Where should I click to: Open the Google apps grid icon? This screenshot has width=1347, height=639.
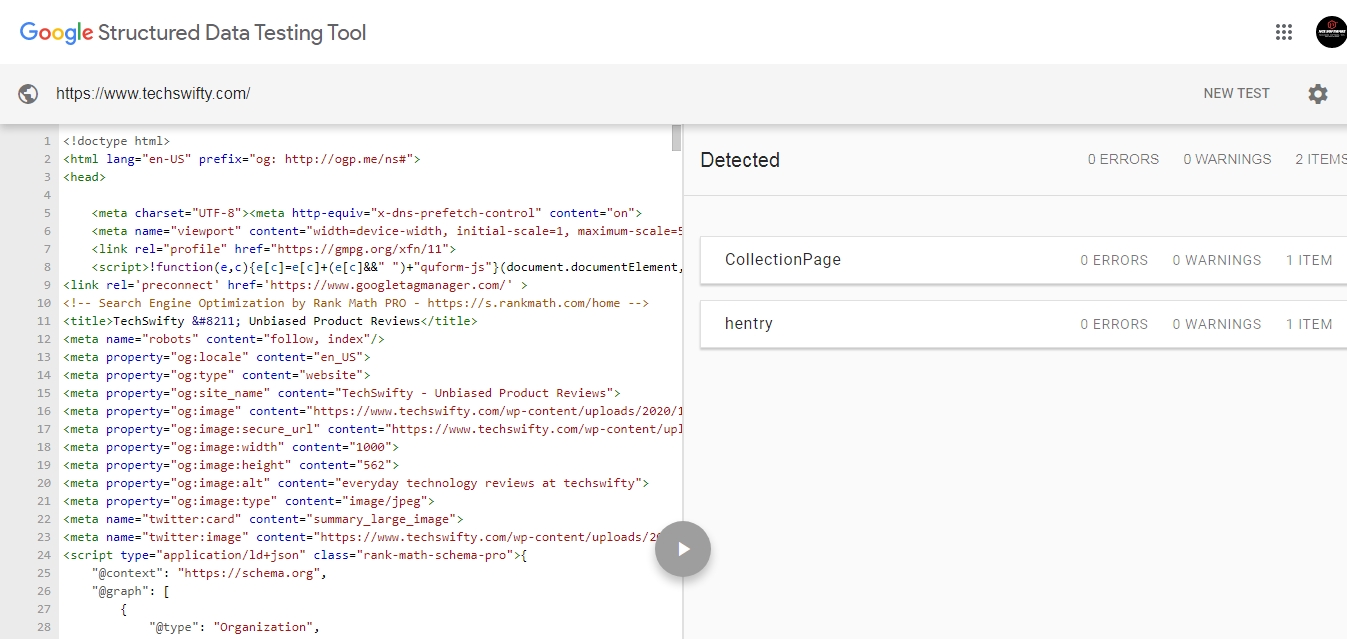[1284, 32]
